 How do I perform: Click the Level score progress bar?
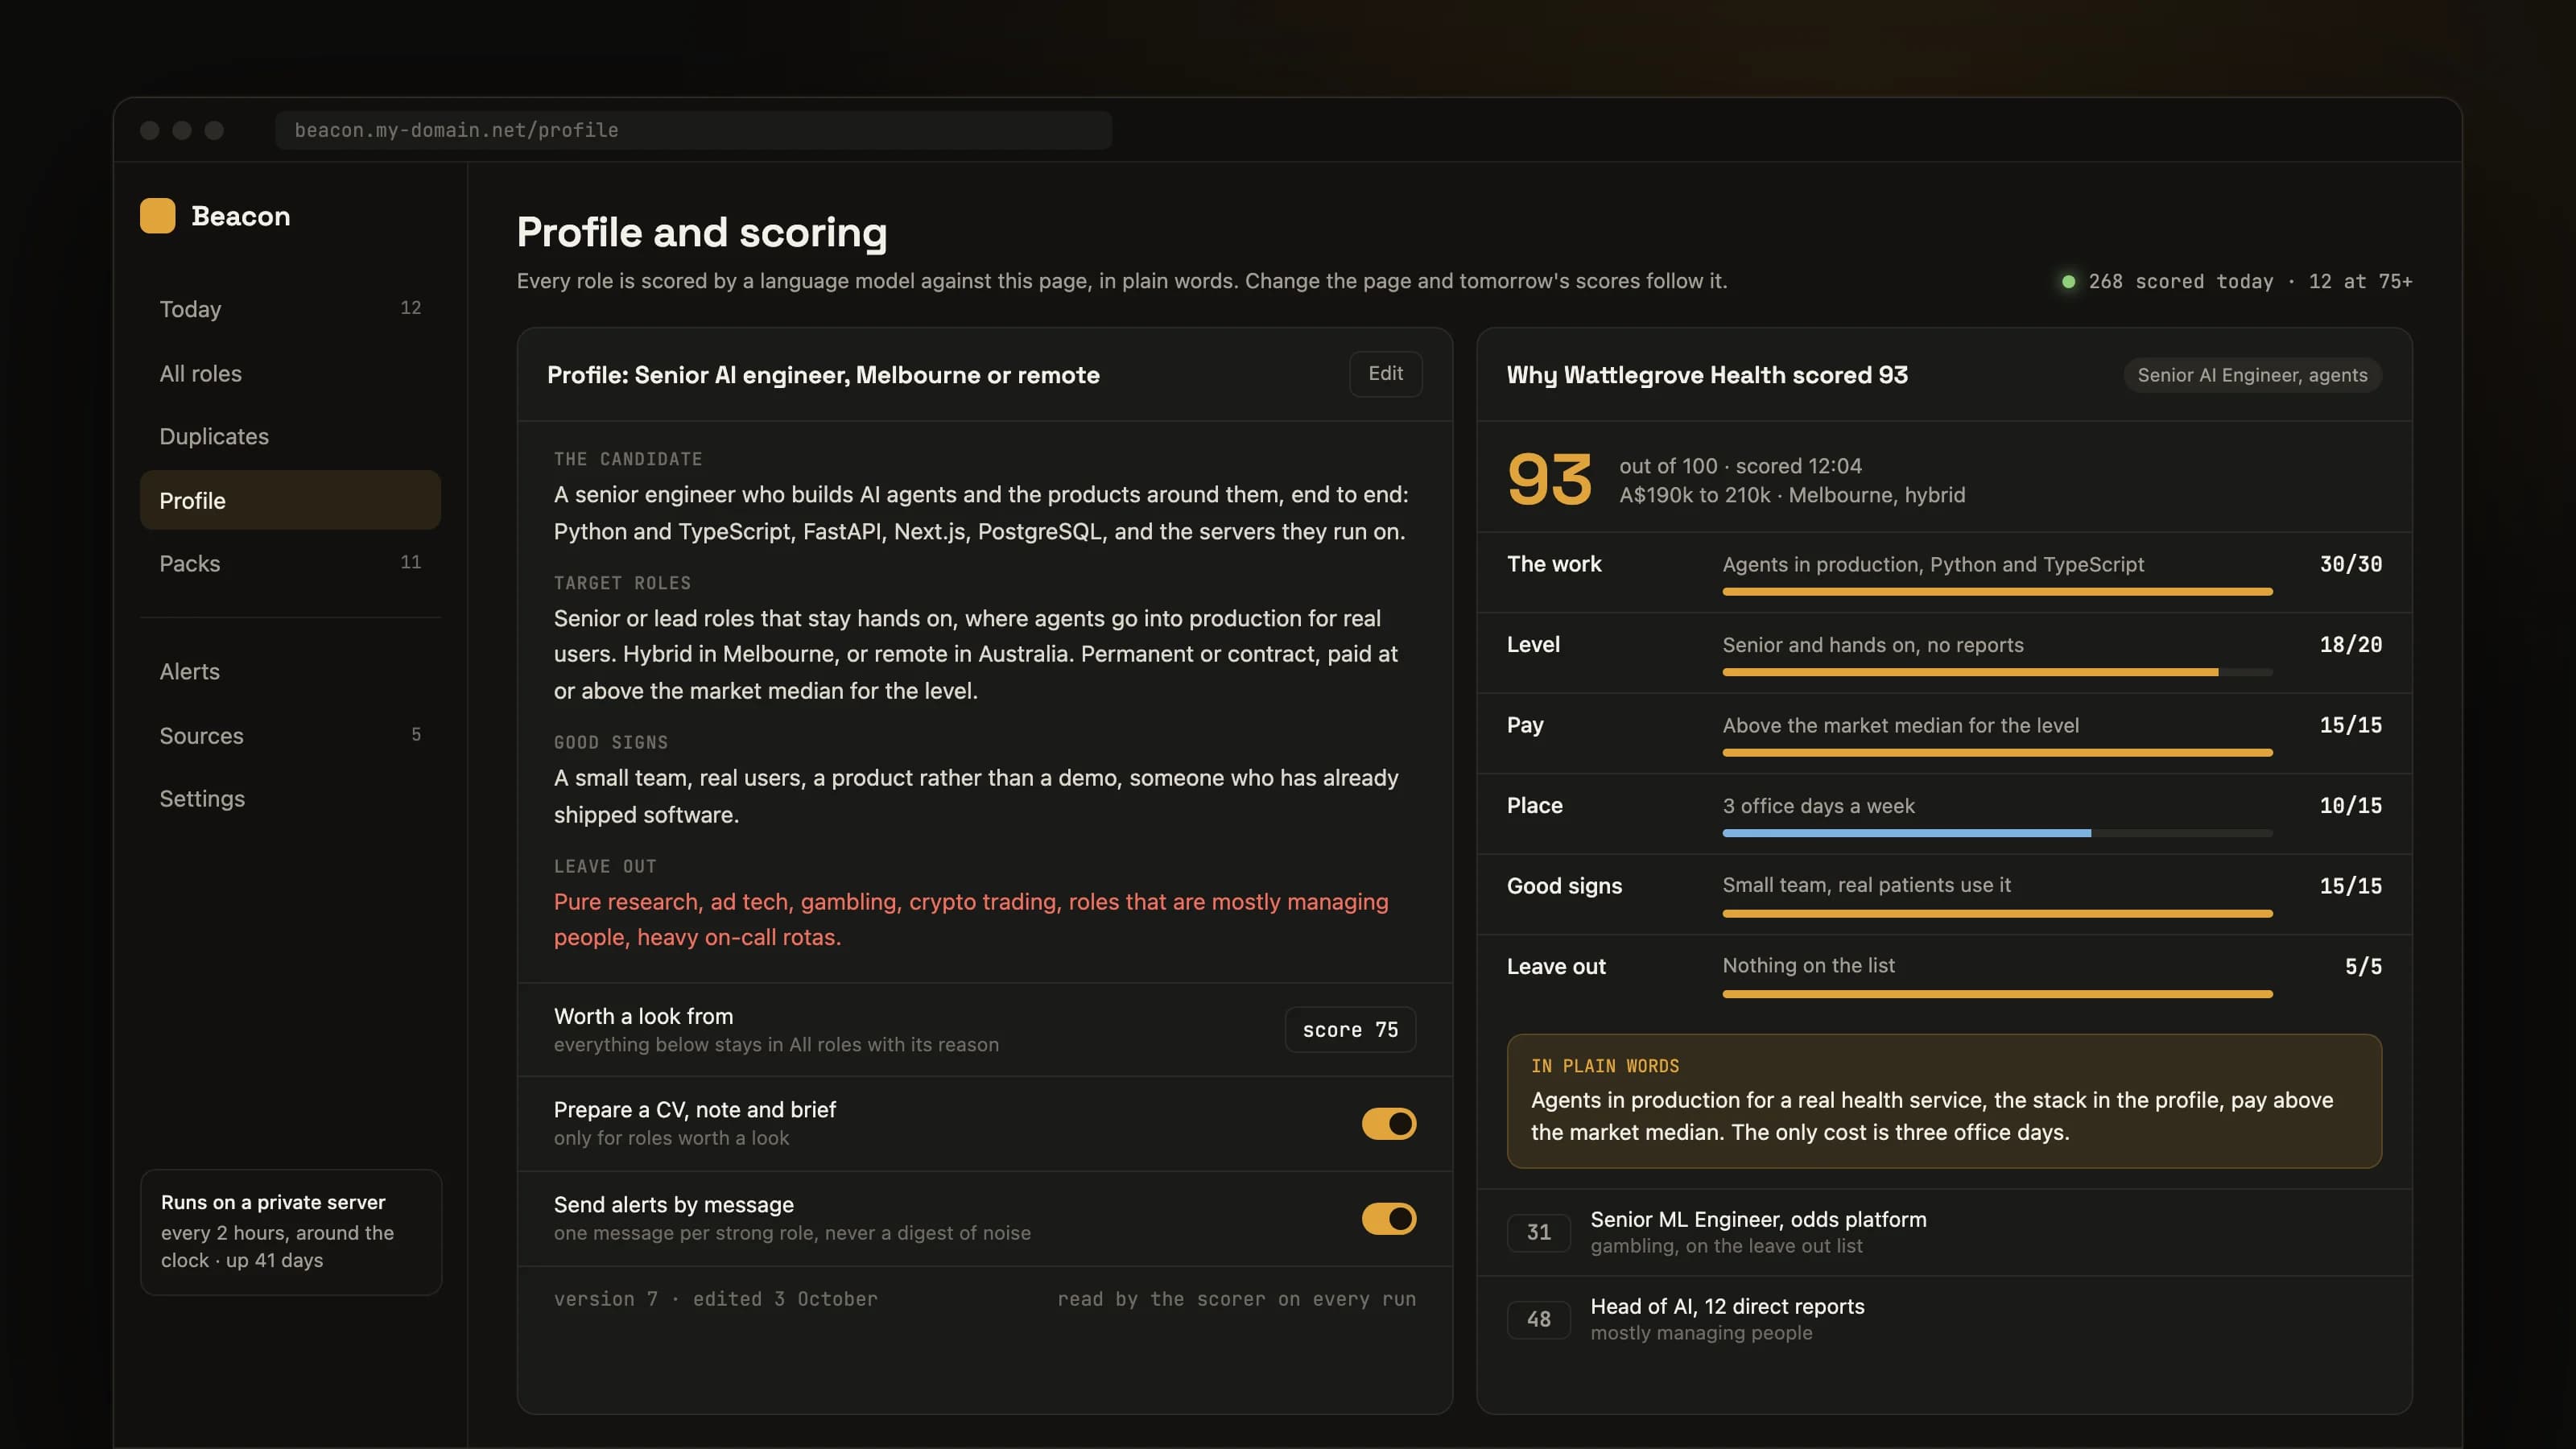(x=1997, y=673)
